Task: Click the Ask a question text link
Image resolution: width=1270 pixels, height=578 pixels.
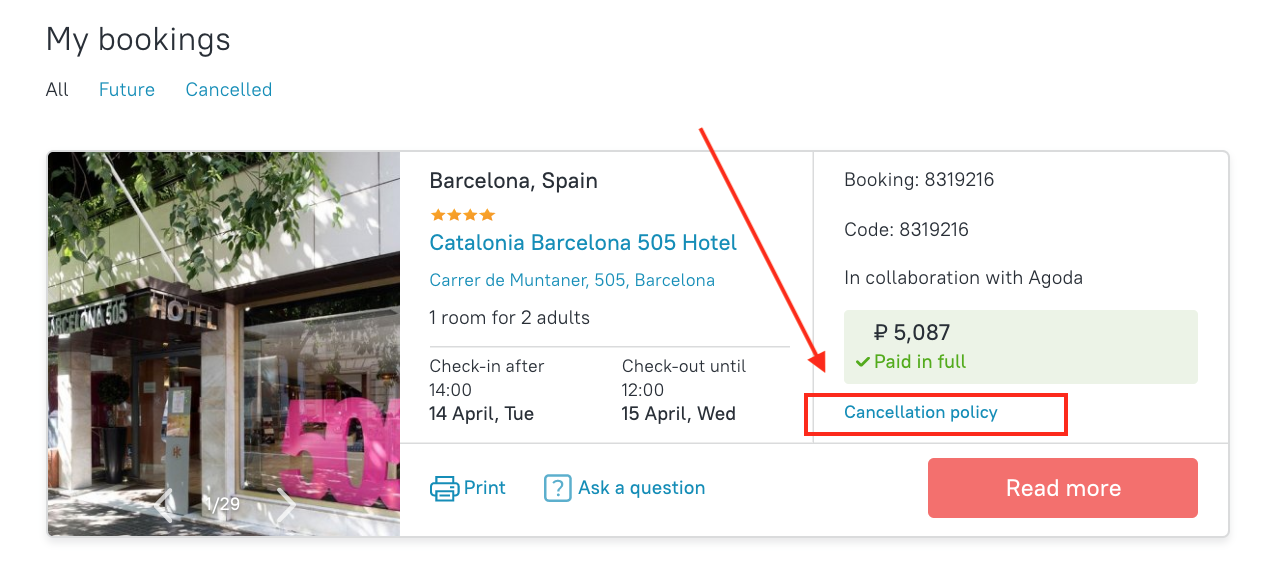Action: tap(642, 488)
